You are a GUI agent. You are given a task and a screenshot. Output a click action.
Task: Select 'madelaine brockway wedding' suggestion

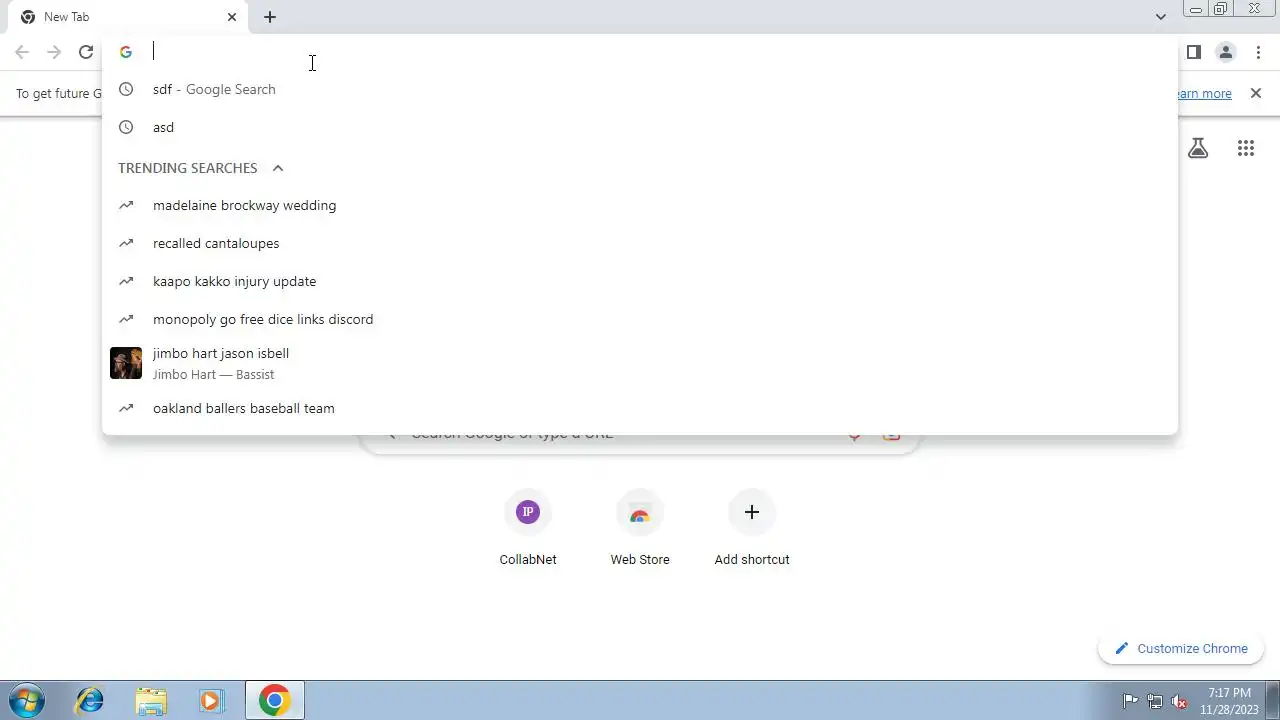coord(640,205)
